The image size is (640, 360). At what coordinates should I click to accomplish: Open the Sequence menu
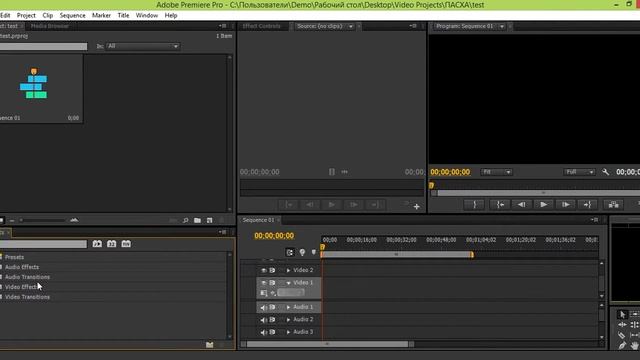click(x=72, y=16)
